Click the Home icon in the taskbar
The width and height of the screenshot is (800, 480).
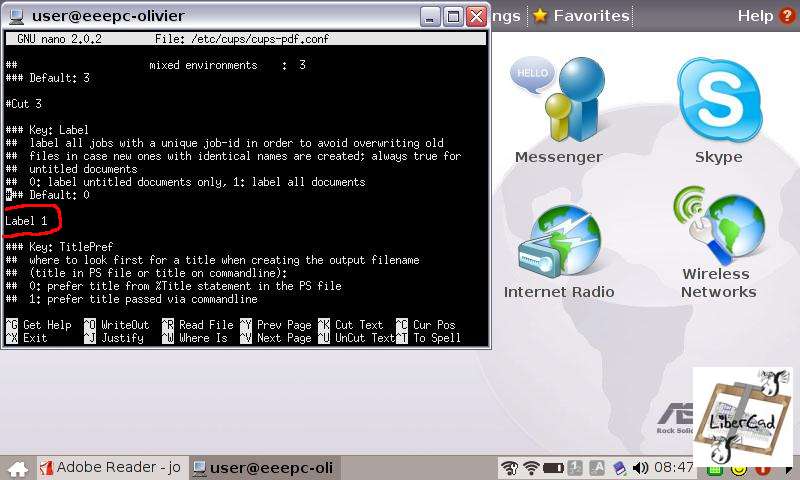pyautogui.click(x=17, y=468)
